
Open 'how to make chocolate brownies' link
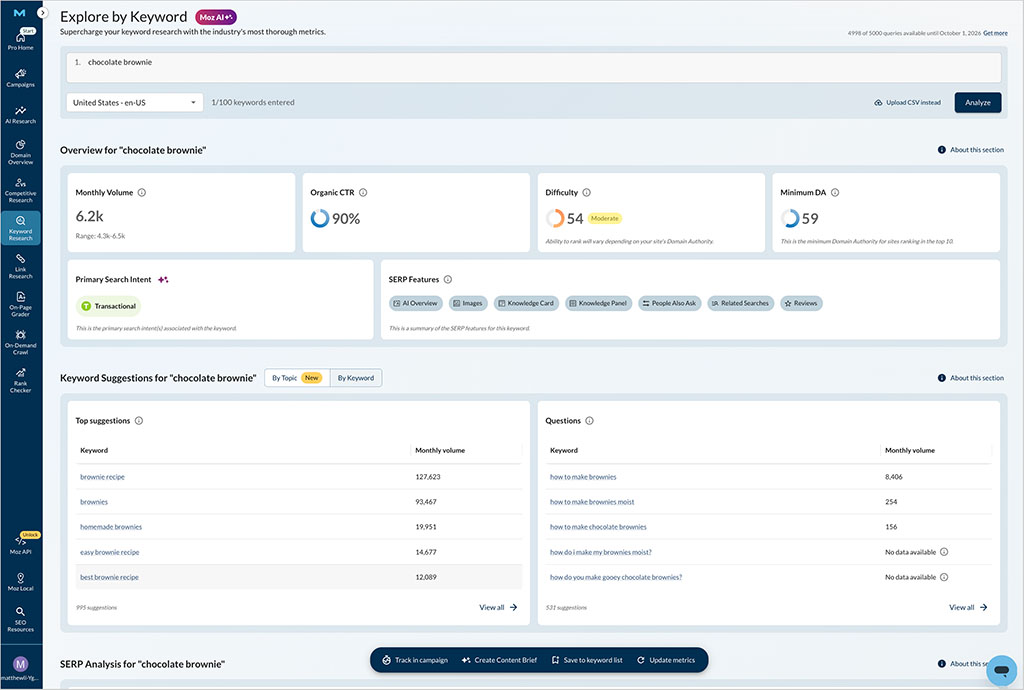tap(598, 527)
